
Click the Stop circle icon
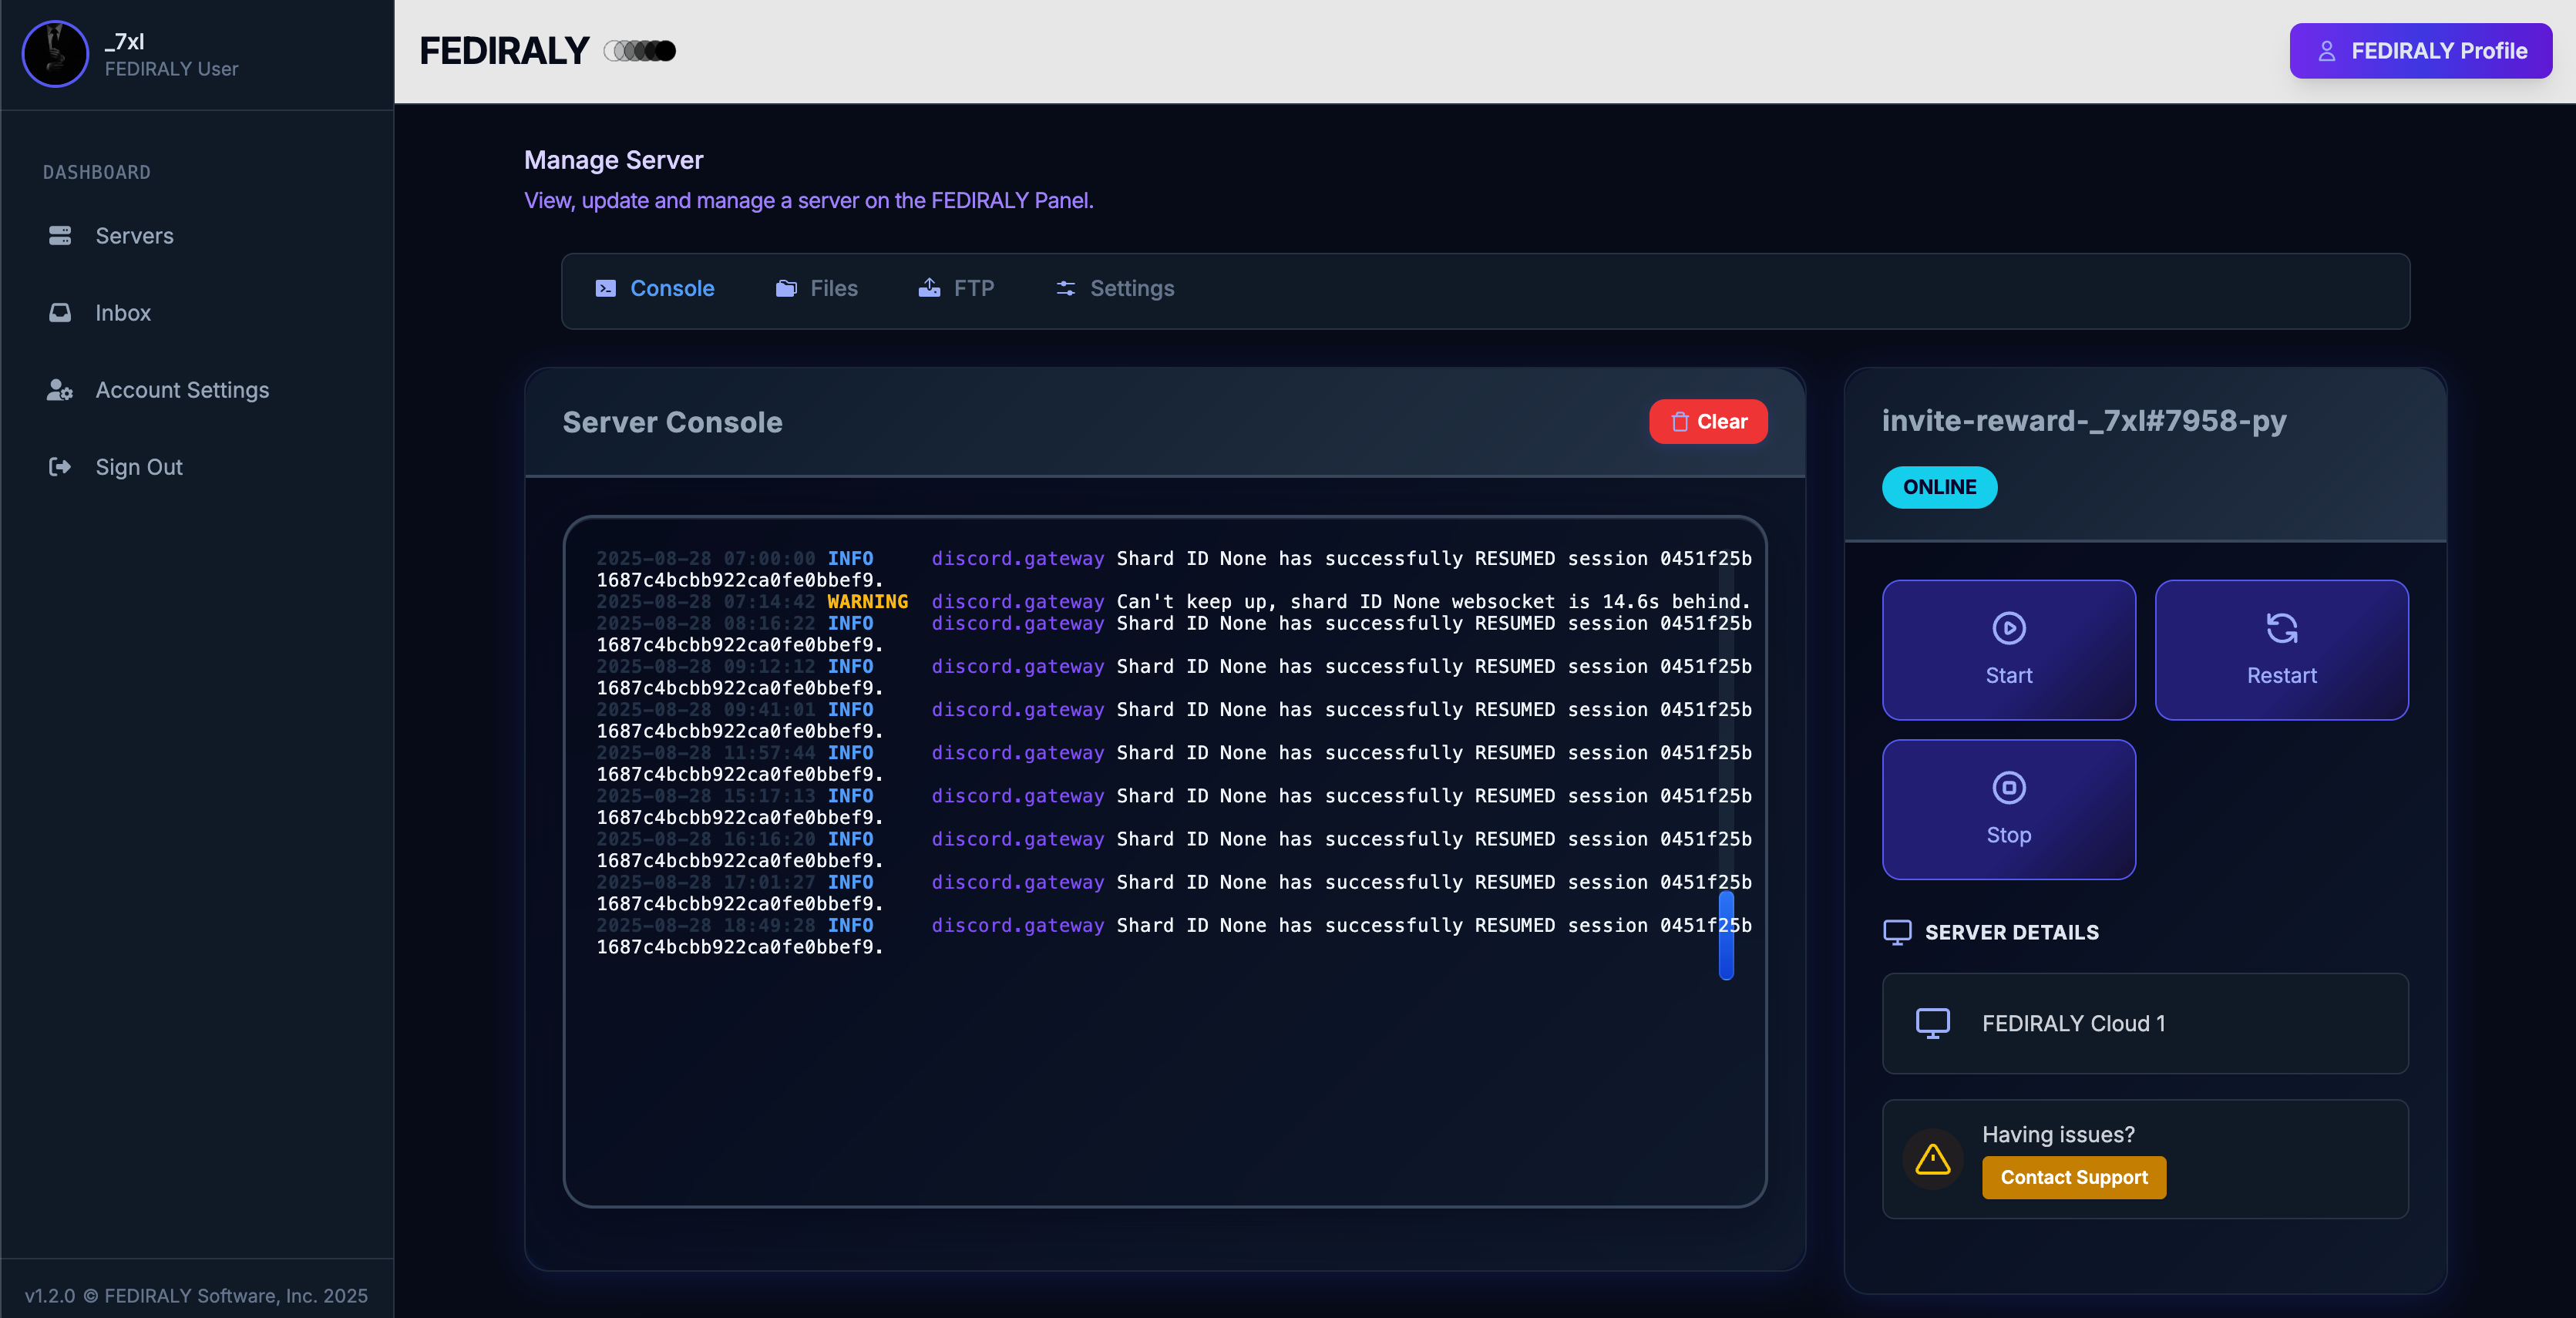pos(2009,788)
